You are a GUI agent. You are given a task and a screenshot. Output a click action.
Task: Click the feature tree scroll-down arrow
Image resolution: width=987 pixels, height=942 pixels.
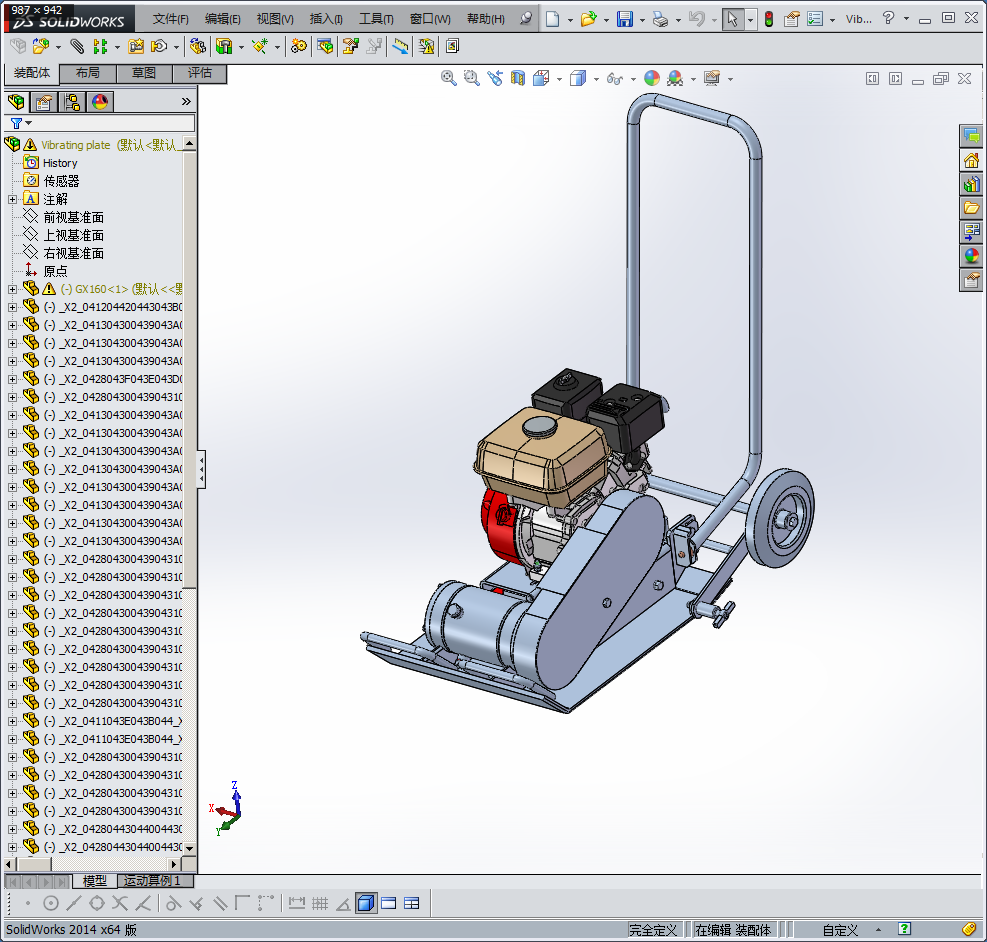(x=189, y=848)
